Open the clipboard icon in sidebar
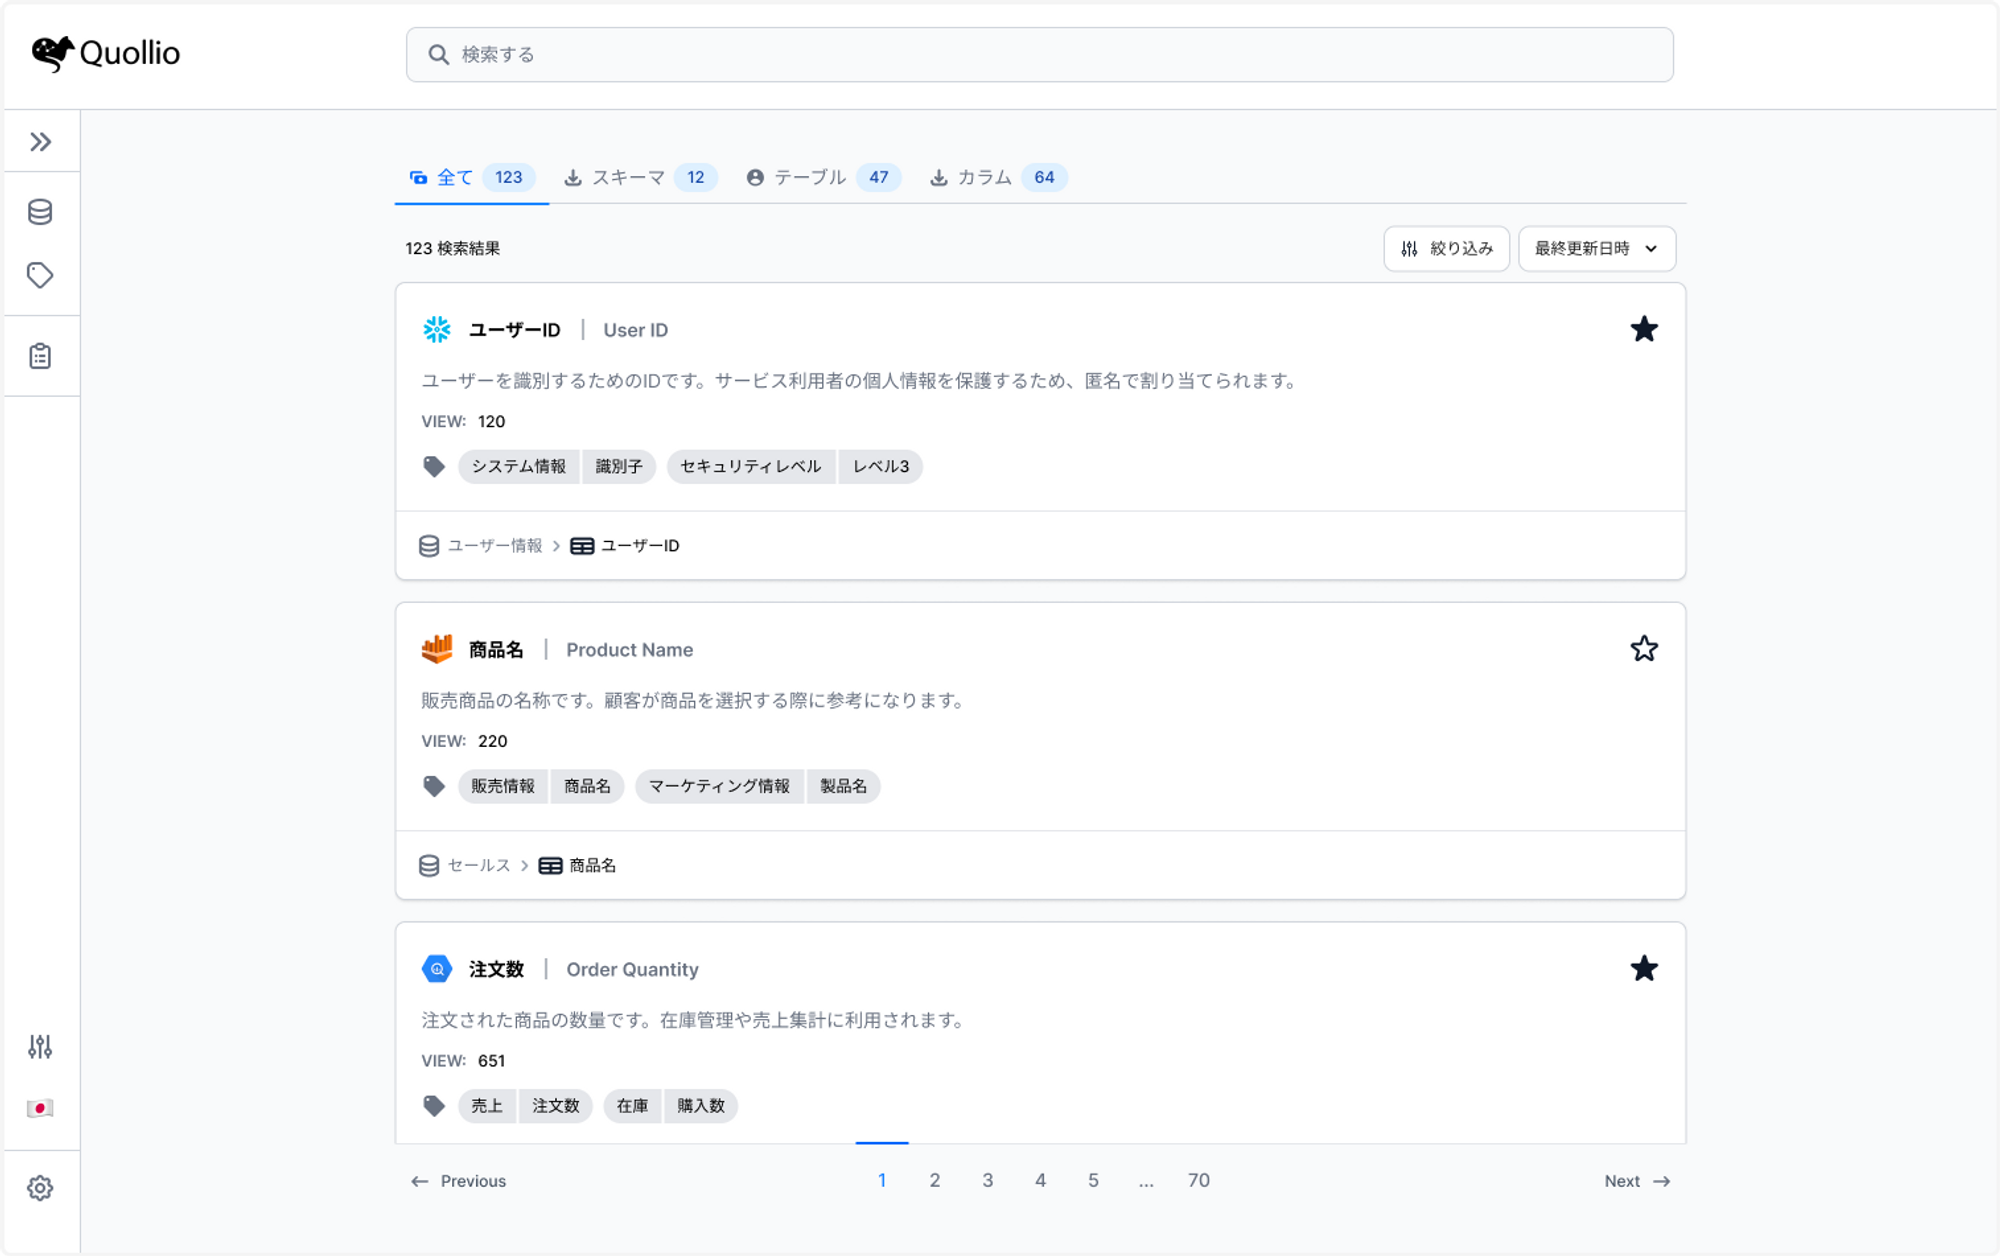2000x1256 pixels. pos(40,356)
